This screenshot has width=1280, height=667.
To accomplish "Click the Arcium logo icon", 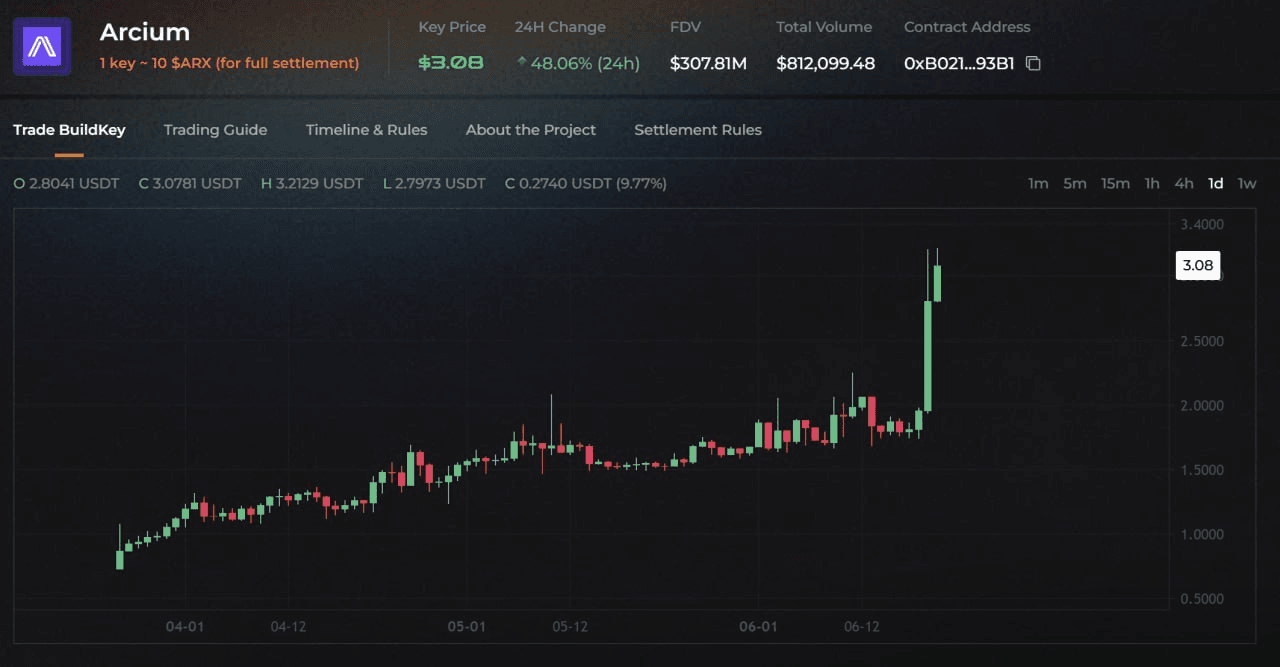I will (x=42, y=46).
